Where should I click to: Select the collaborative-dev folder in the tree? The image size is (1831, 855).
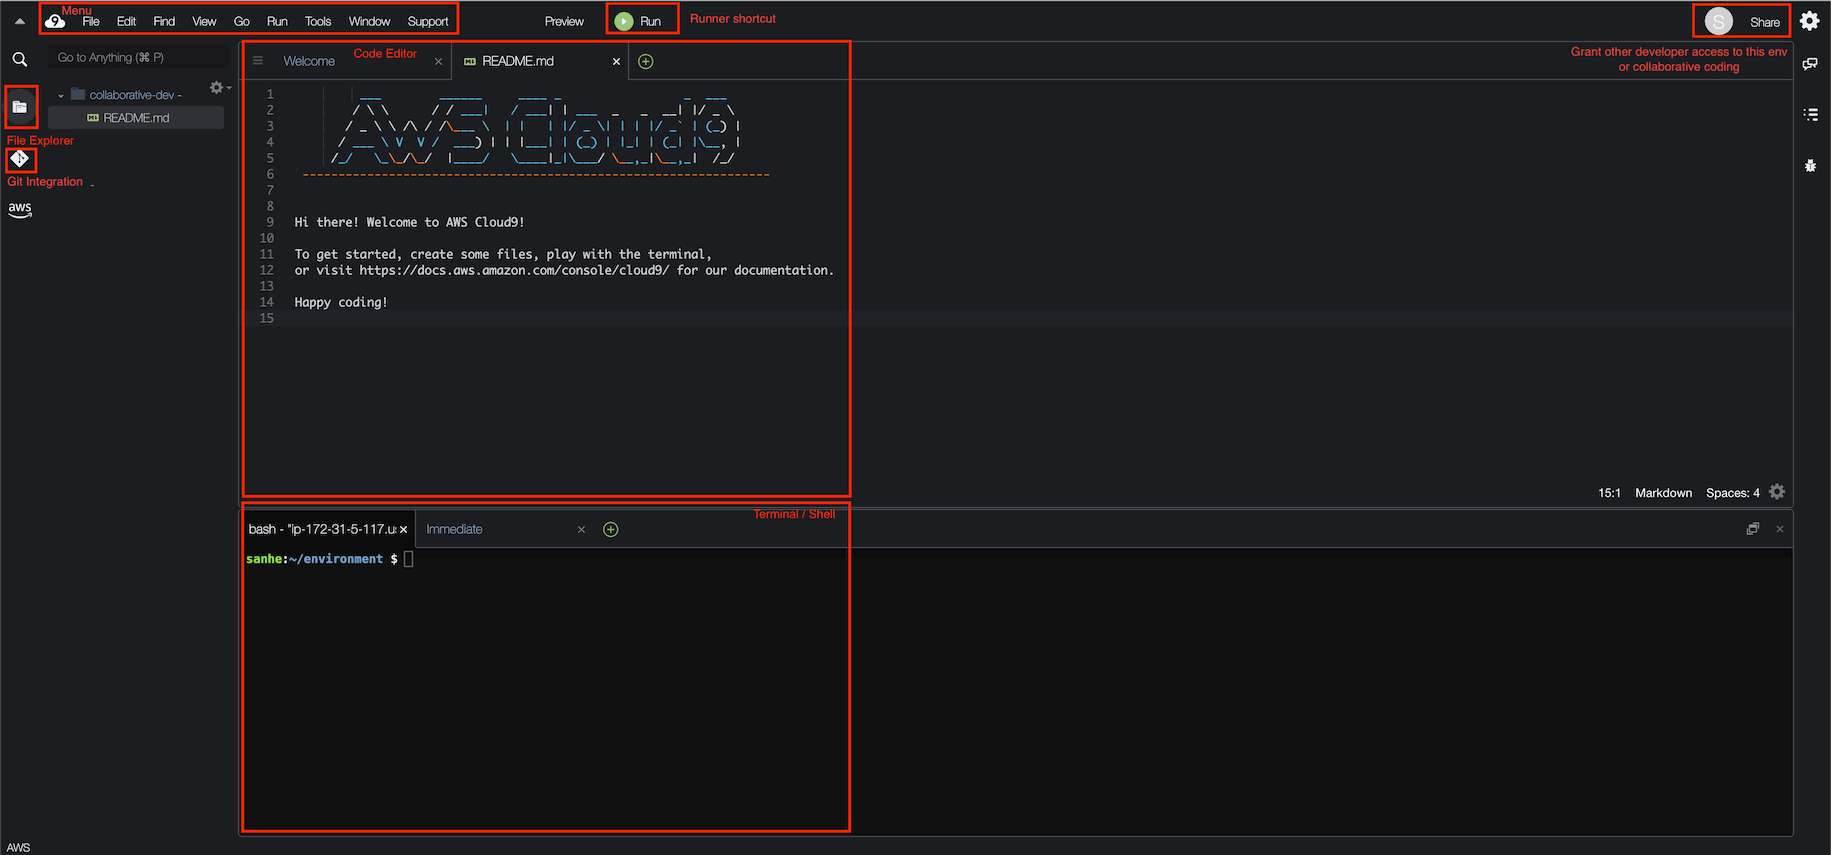click(x=134, y=95)
